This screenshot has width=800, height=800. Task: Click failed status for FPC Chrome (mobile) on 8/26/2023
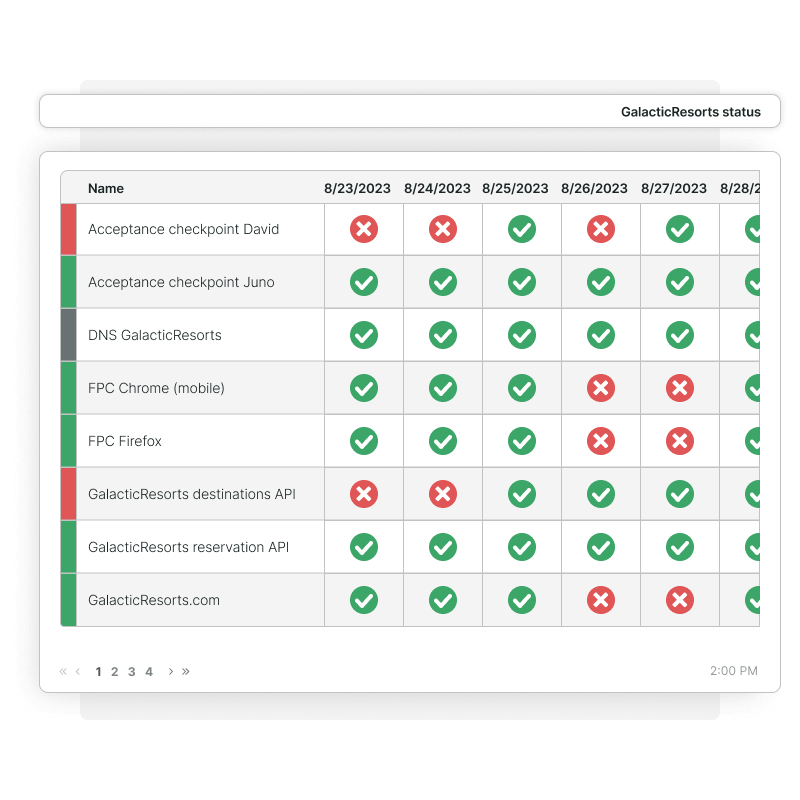click(x=600, y=388)
